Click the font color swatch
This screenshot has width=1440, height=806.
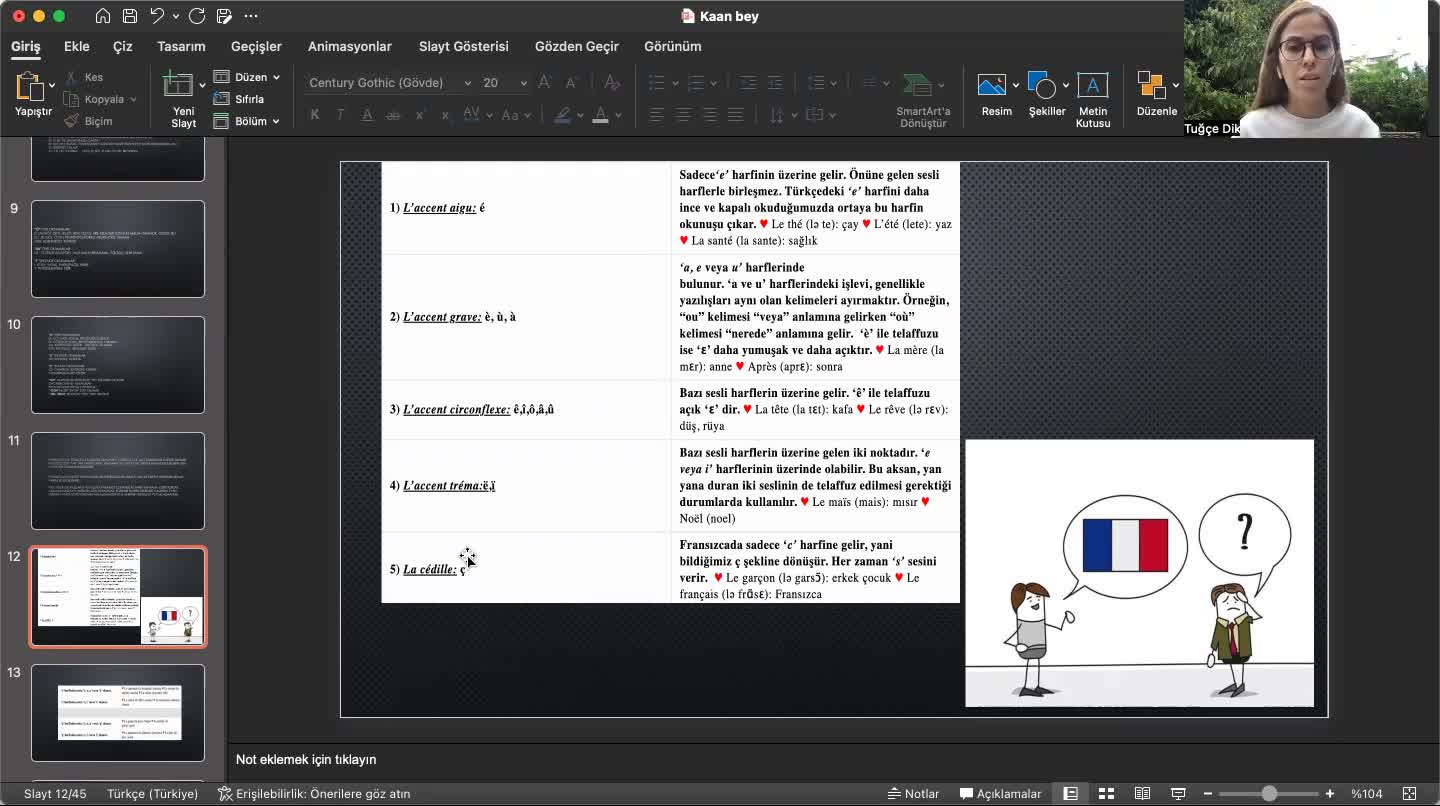[x=601, y=115]
